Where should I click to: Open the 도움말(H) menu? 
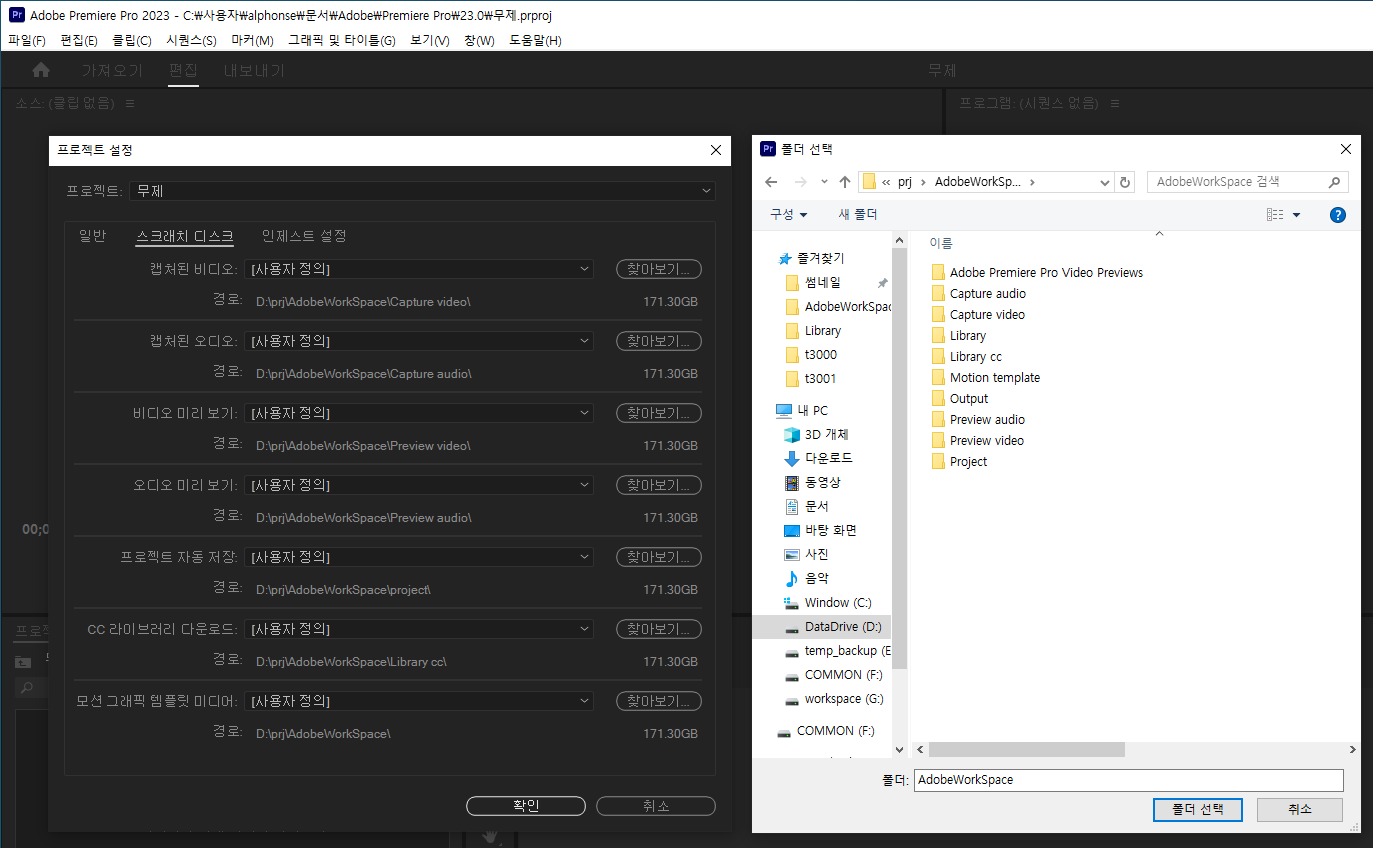pos(535,40)
